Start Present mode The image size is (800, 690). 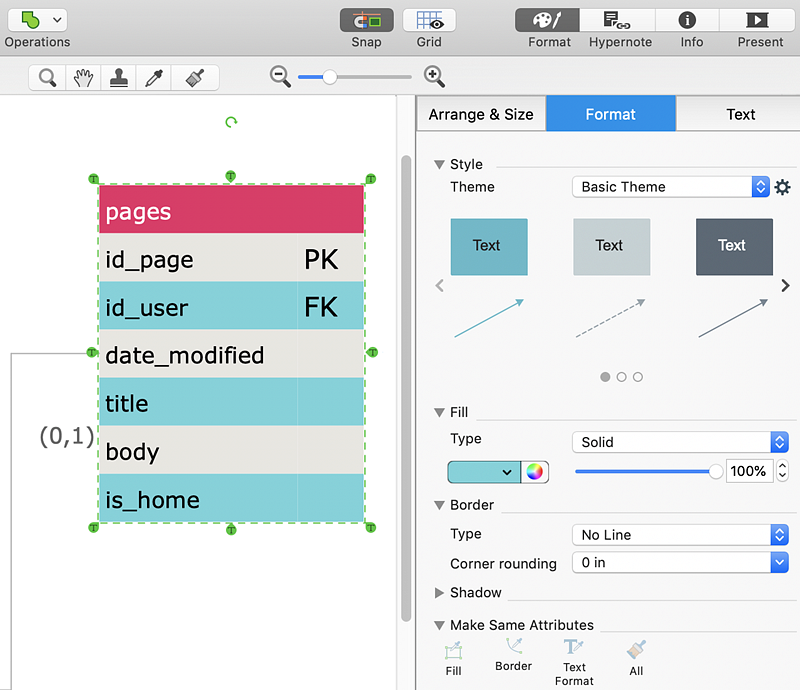(757, 20)
